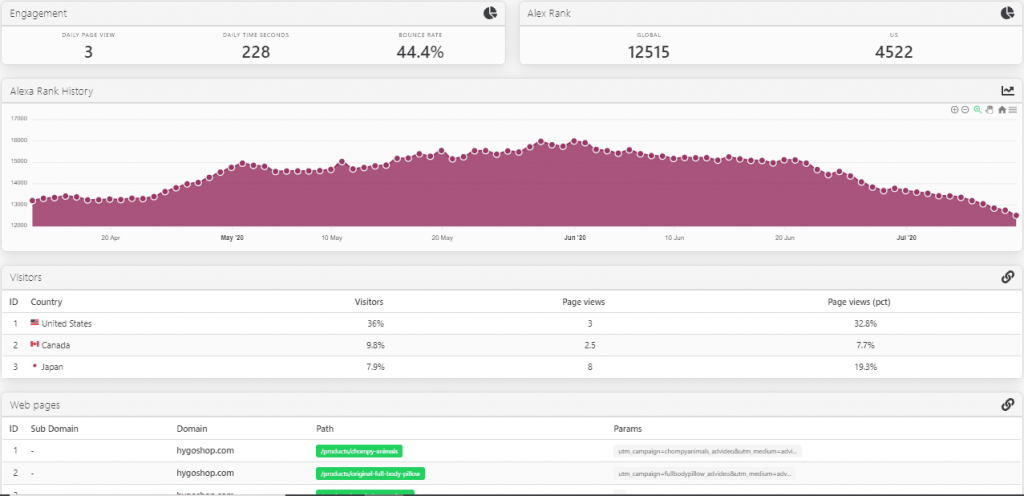Click the 7.9% visitors value

(374, 367)
